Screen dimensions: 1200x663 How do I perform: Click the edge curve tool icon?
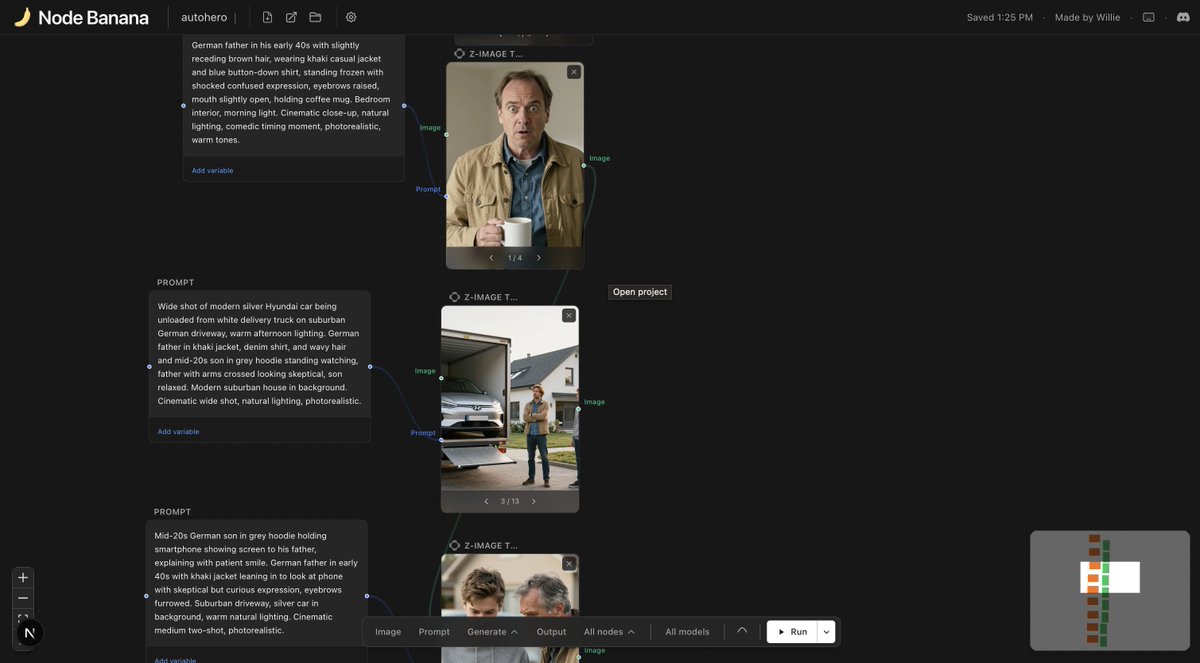tap(742, 632)
